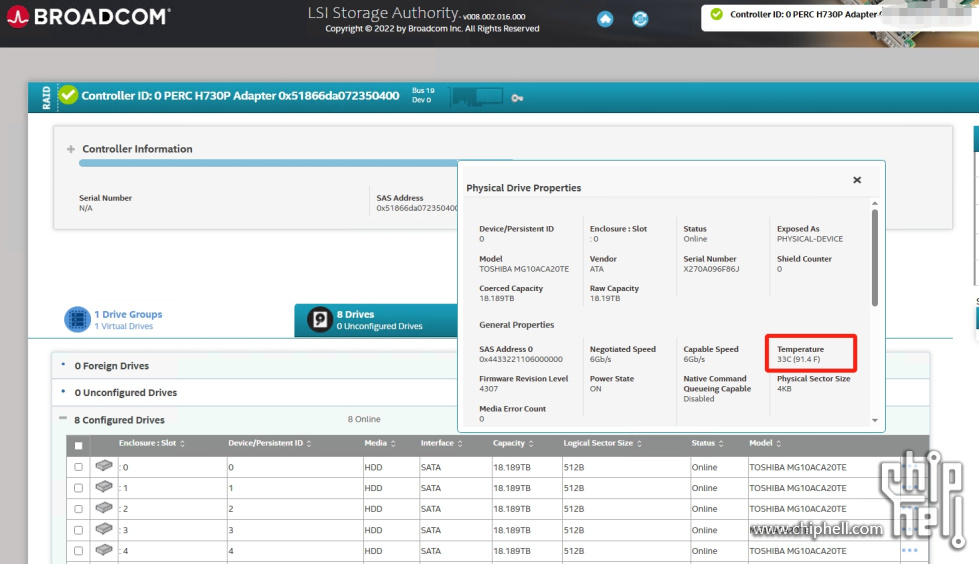Click the SAS Address 0 value 0x4433221106000000

click(x=521, y=359)
